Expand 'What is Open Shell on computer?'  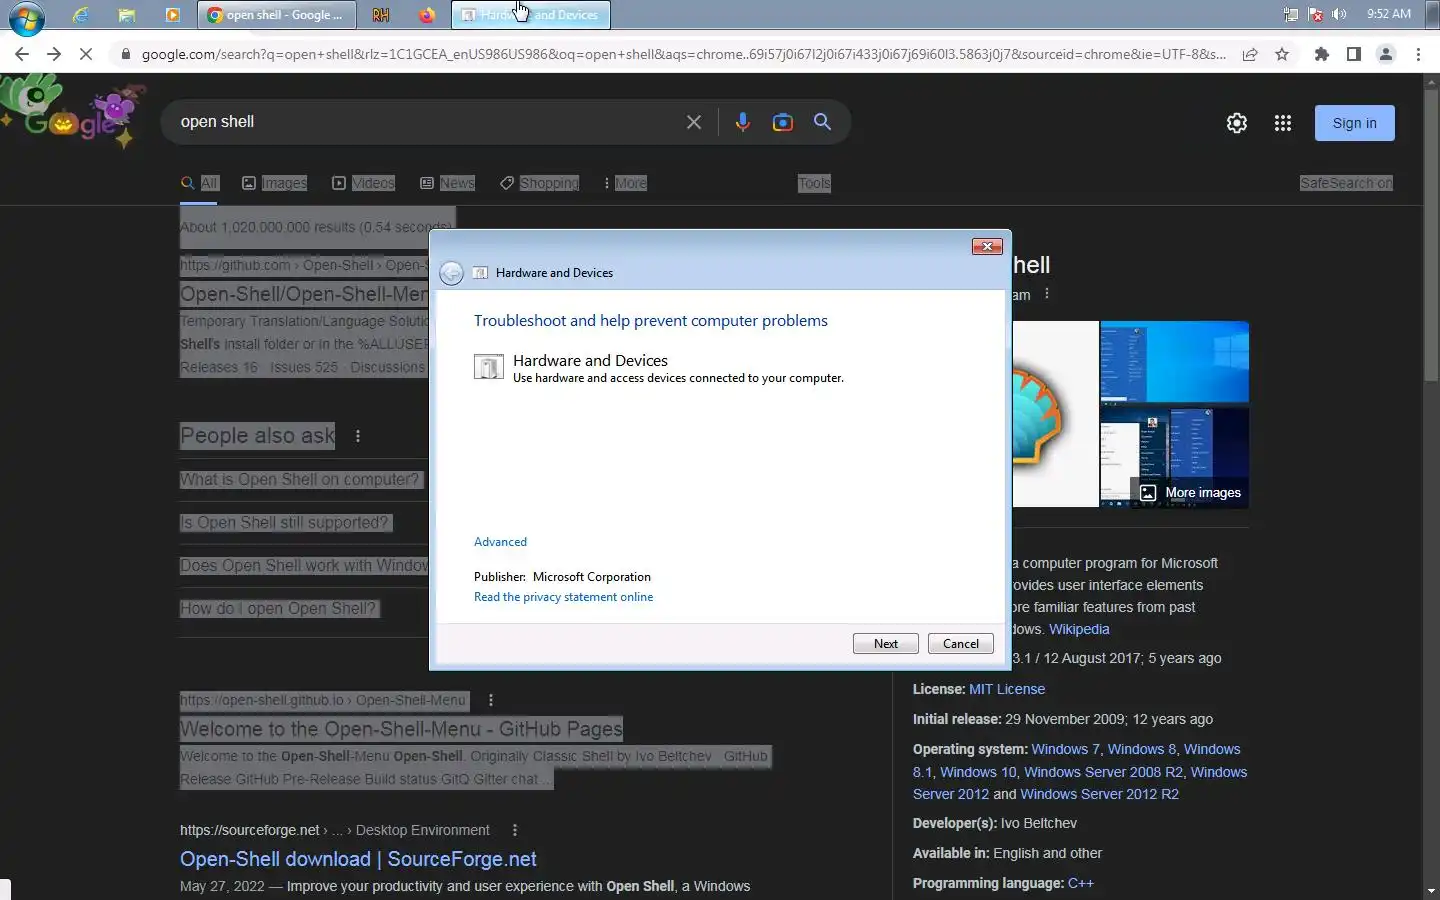tap(301, 480)
